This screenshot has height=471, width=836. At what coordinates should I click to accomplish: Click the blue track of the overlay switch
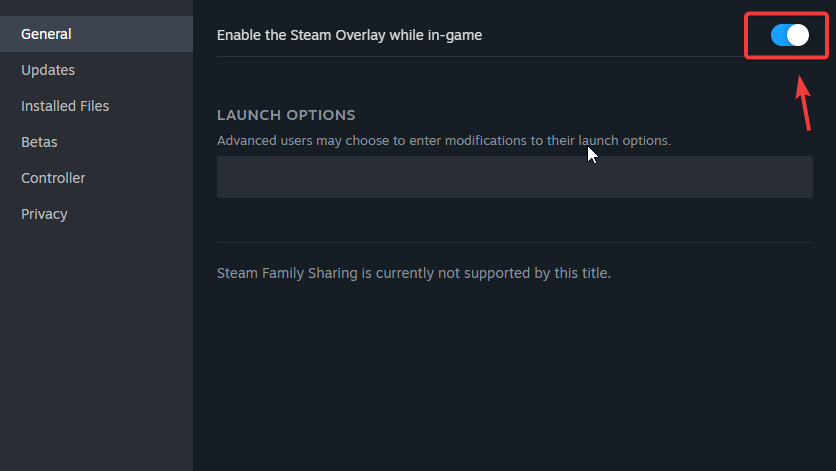point(779,35)
